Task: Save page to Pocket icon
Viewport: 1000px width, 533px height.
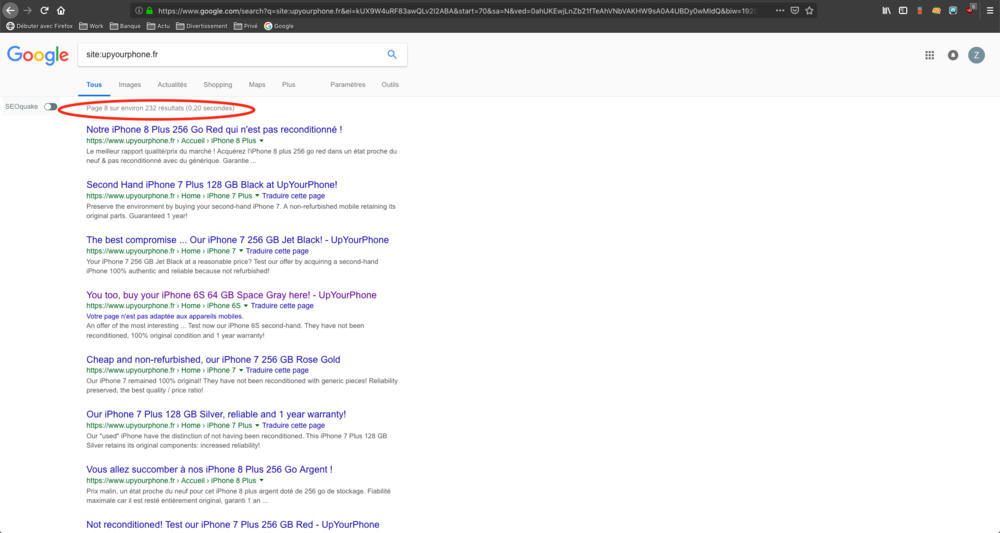Action: click(x=795, y=11)
